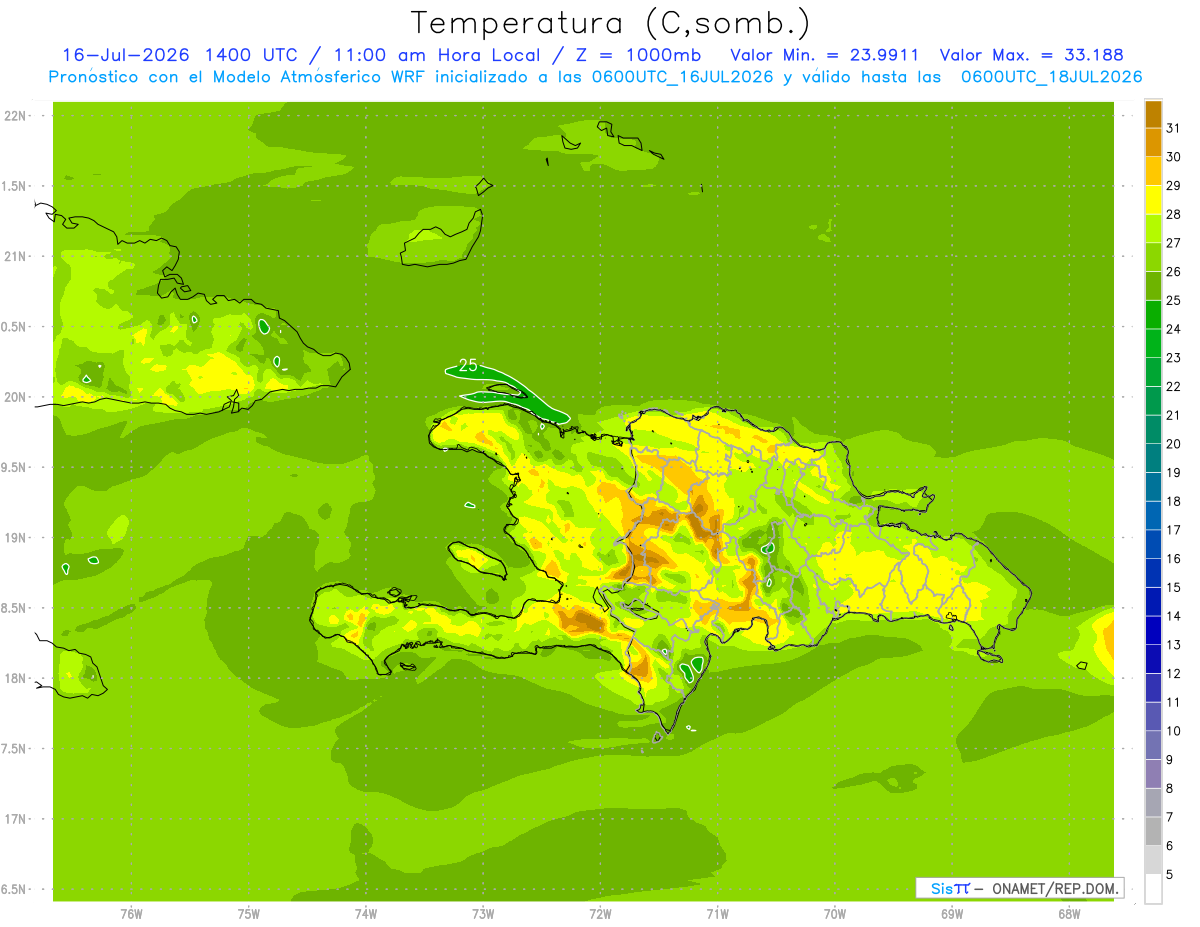Click the valid-until time "0600UTC_18JUL2026"
Image resolution: width=1200 pixels, height=927 pixels.
[x=1051, y=77]
